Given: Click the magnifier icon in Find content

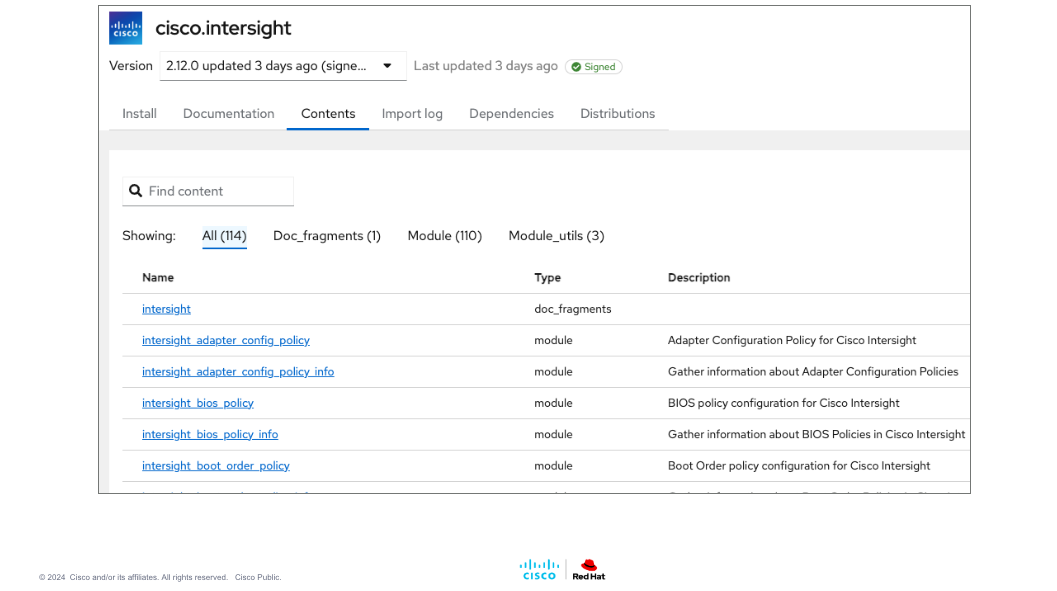Looking at the screenshot, I should pos(136,191).
